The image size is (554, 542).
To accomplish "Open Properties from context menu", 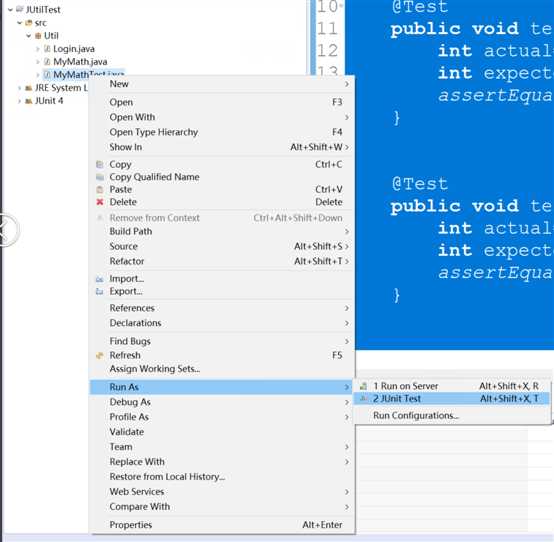I will [222, 525].
